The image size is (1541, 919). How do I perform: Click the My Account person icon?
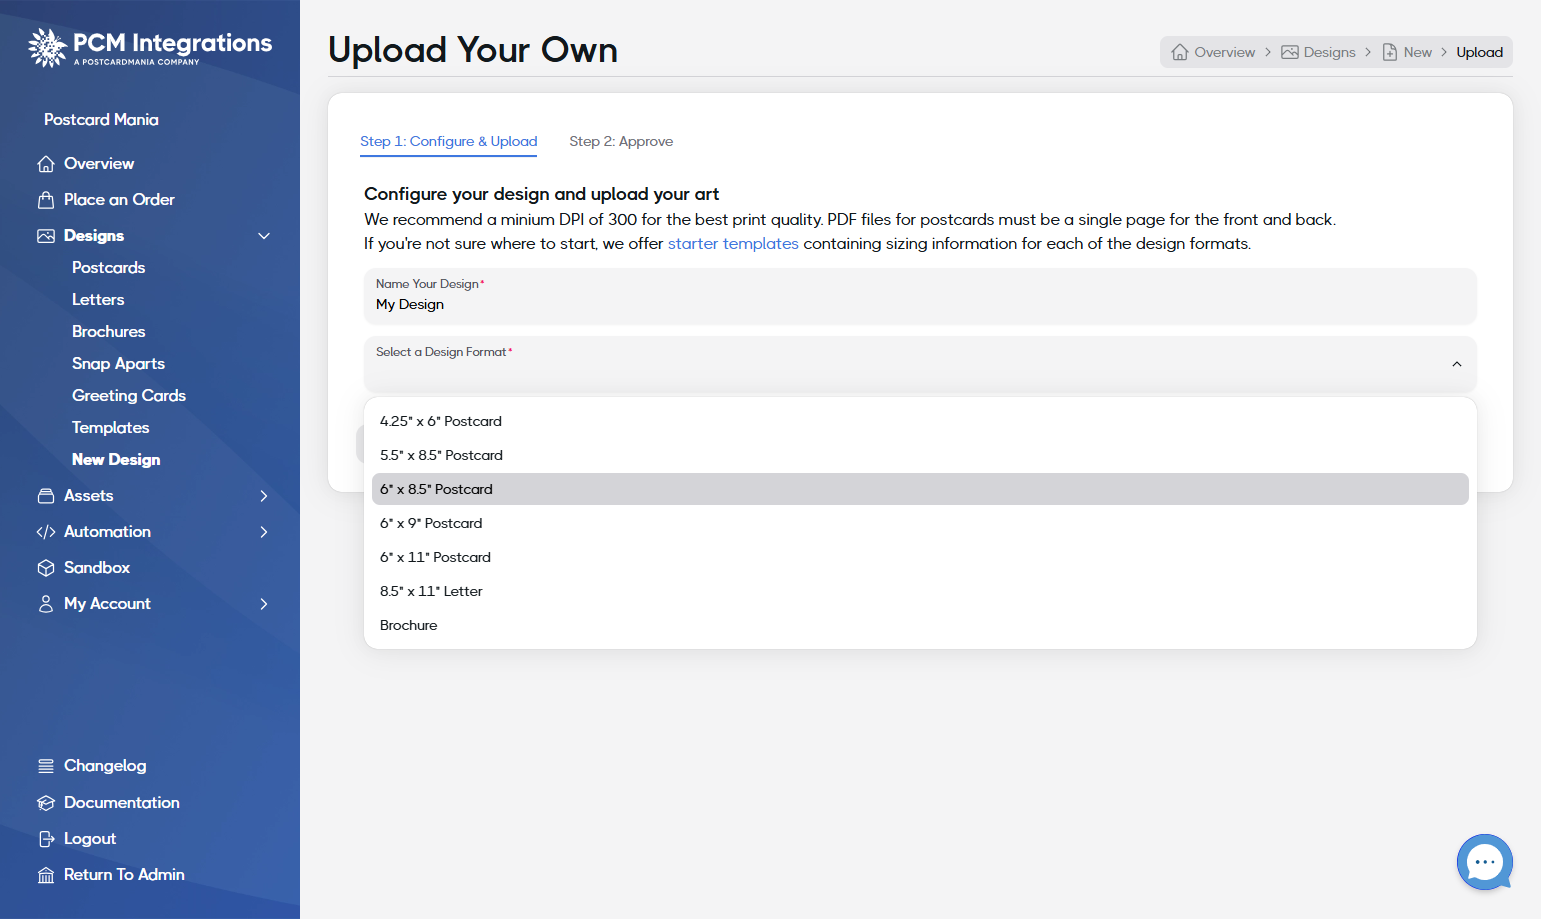tap(46, 604)
